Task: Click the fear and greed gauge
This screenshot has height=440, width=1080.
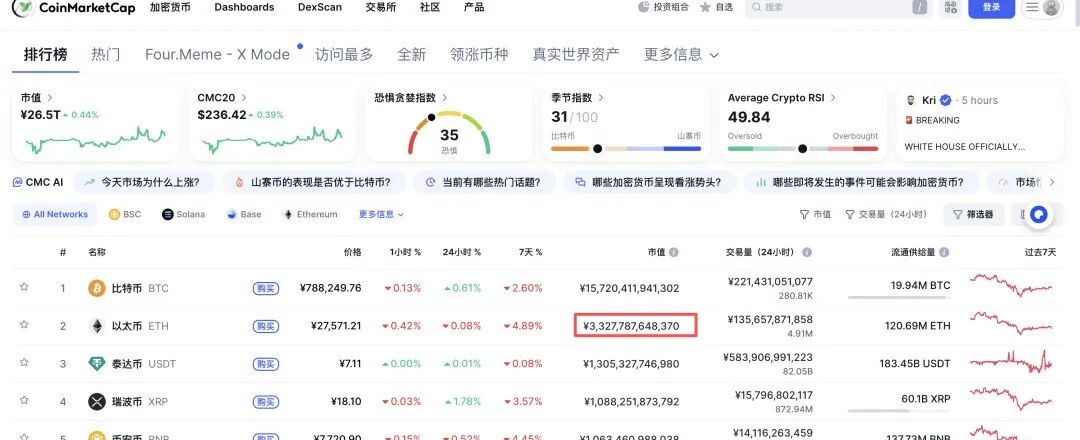Action: tap(449, 132)
